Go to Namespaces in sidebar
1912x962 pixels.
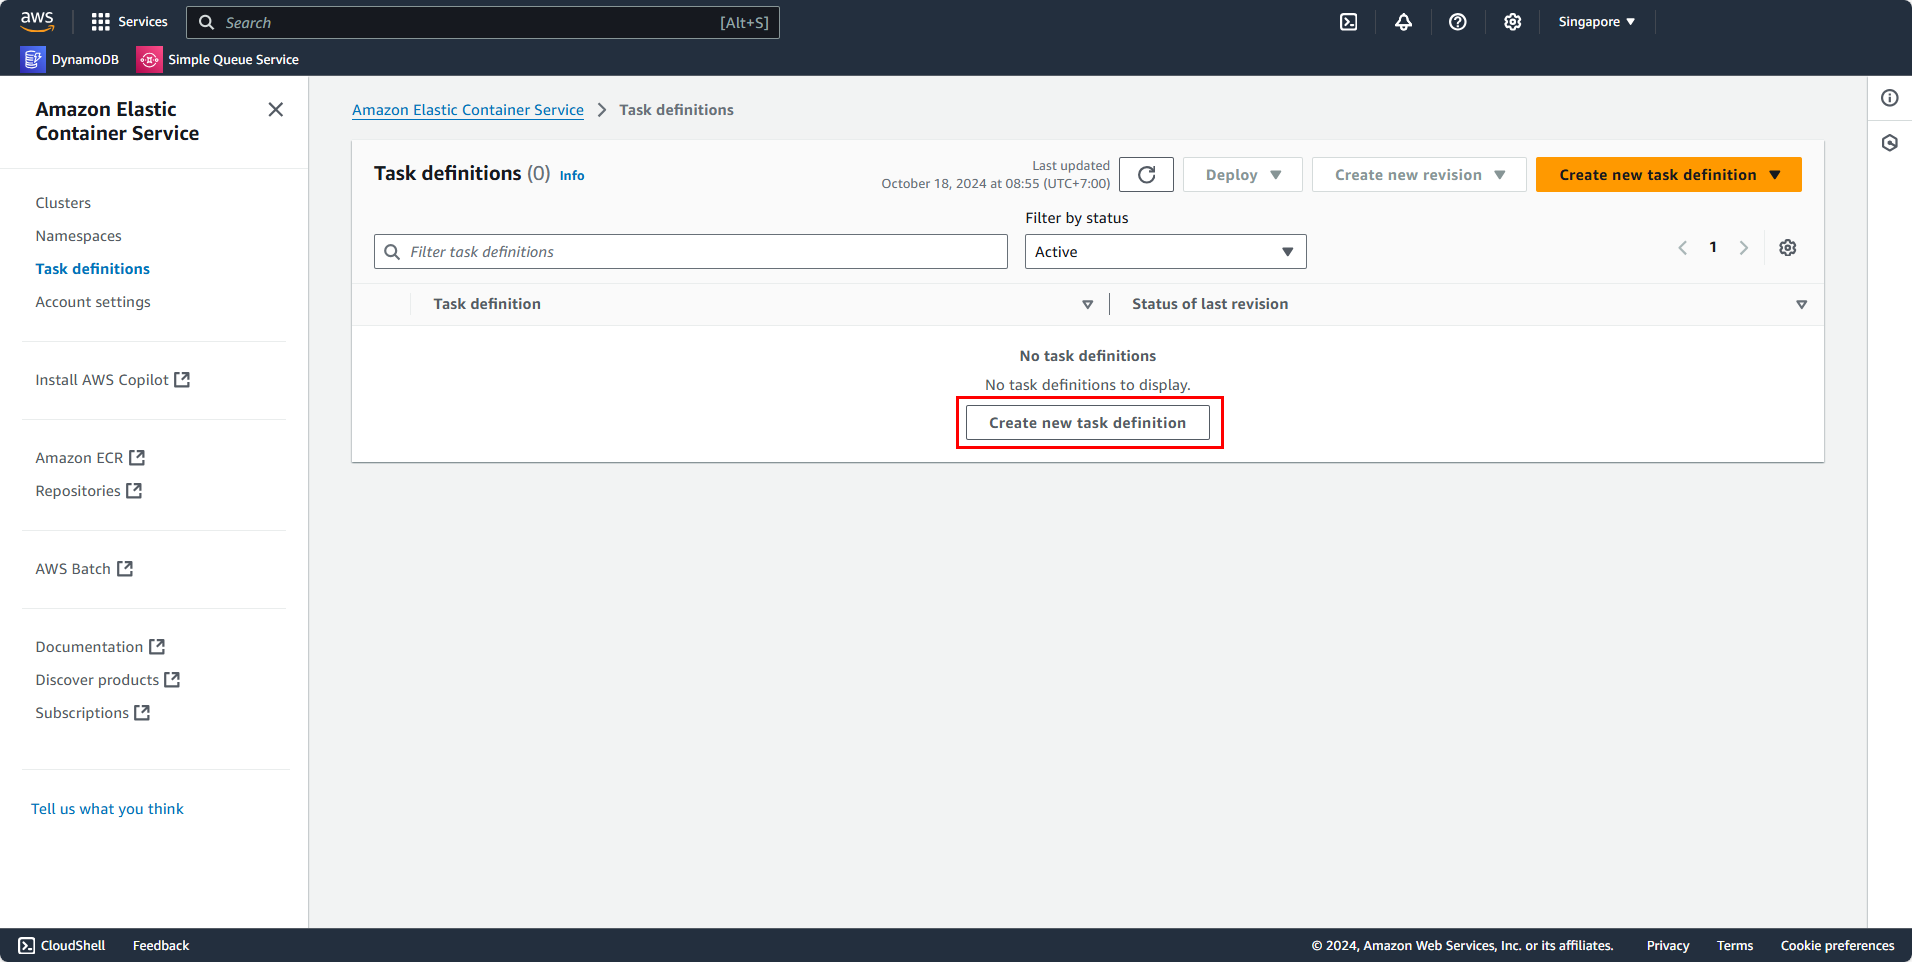(78, 236)
